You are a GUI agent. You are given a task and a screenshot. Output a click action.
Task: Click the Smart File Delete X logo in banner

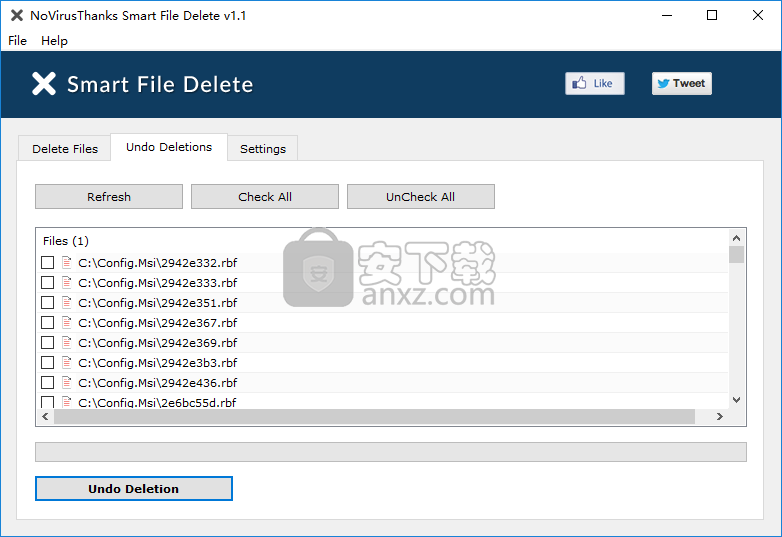(x=44, y=83)
